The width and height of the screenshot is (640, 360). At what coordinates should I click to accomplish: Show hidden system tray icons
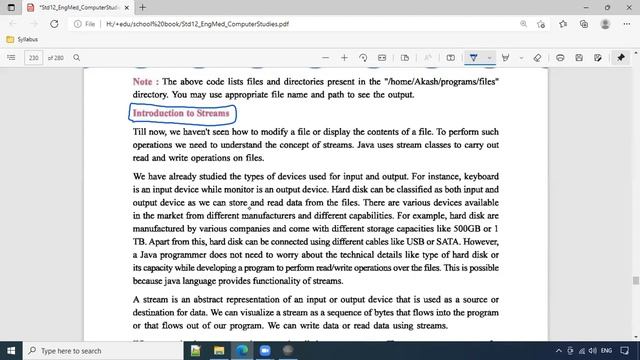pyautogui.click(x=559, y=351)
